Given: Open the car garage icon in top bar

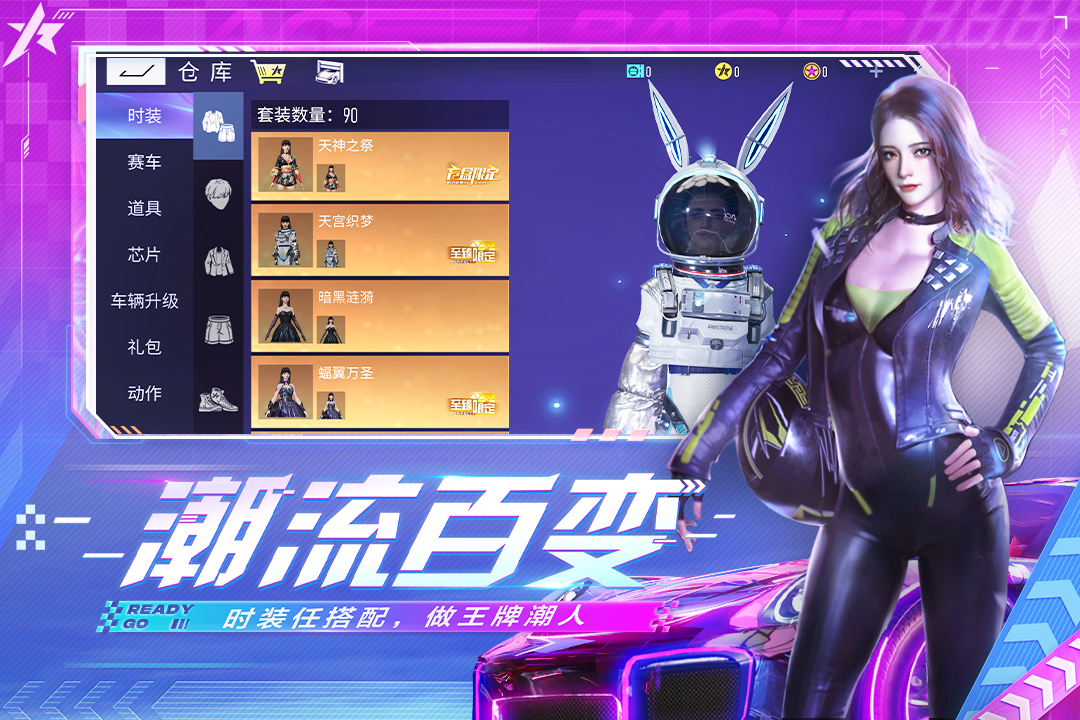Looking at the screenshot, I should pos(329,72).
